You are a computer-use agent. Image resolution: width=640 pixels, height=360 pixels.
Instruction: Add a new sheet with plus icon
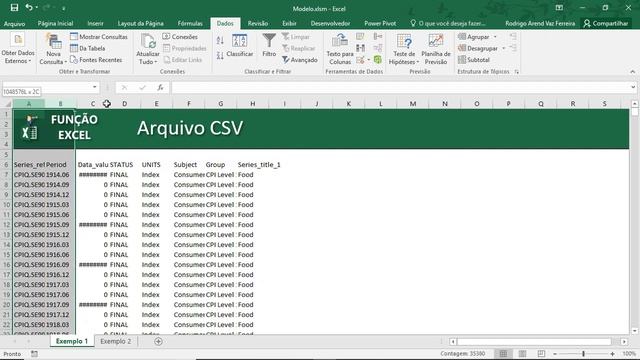[x=158, y=341]
